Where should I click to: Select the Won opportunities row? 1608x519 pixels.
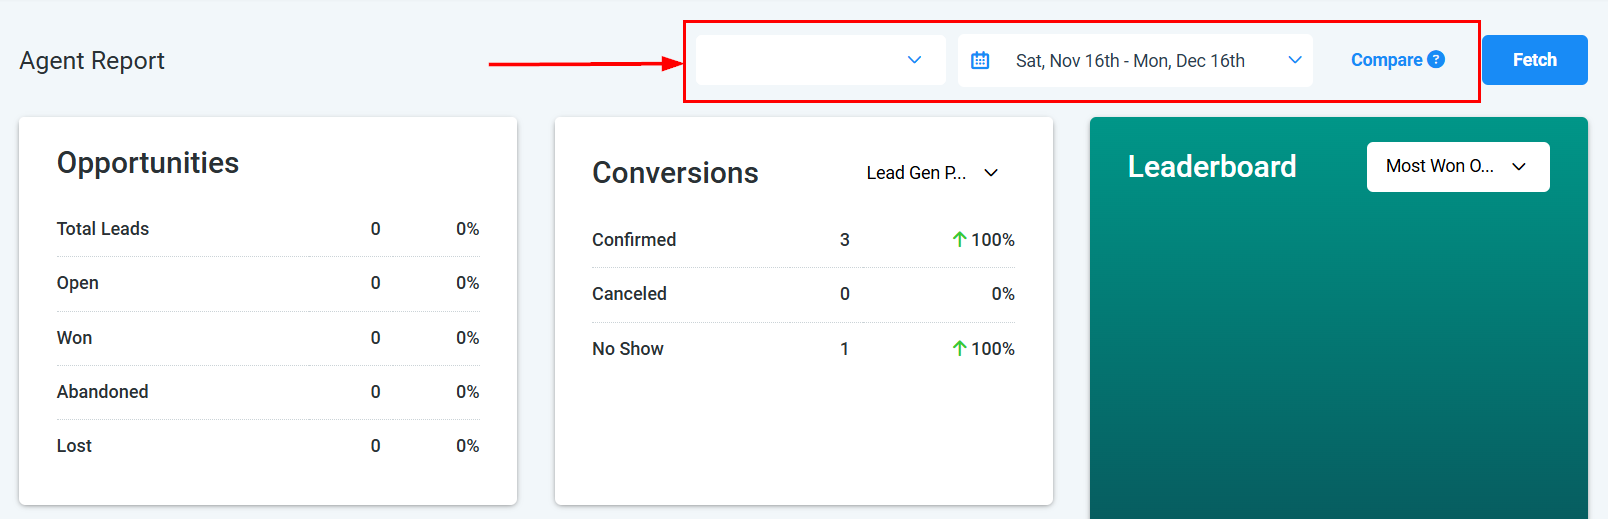(x=75, y=338)
